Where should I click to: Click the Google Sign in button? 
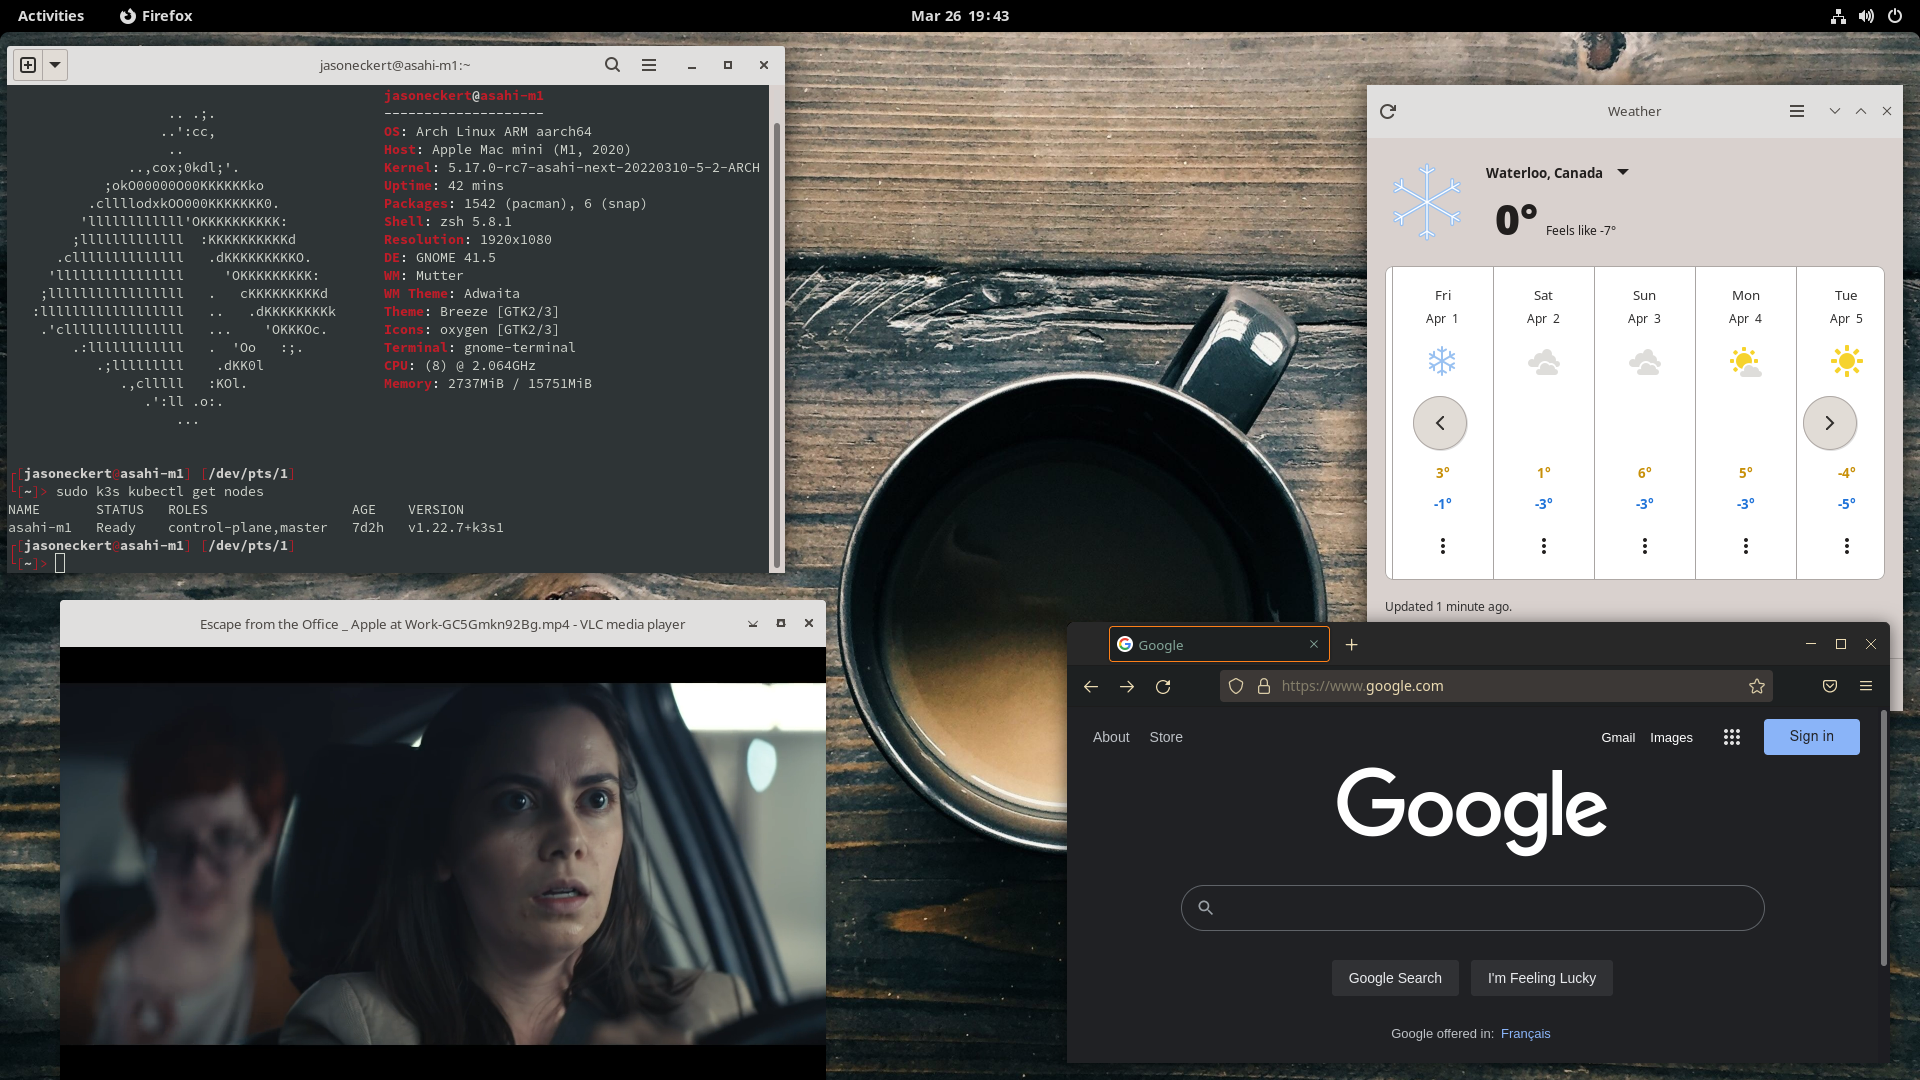(x=1811, y=737)
